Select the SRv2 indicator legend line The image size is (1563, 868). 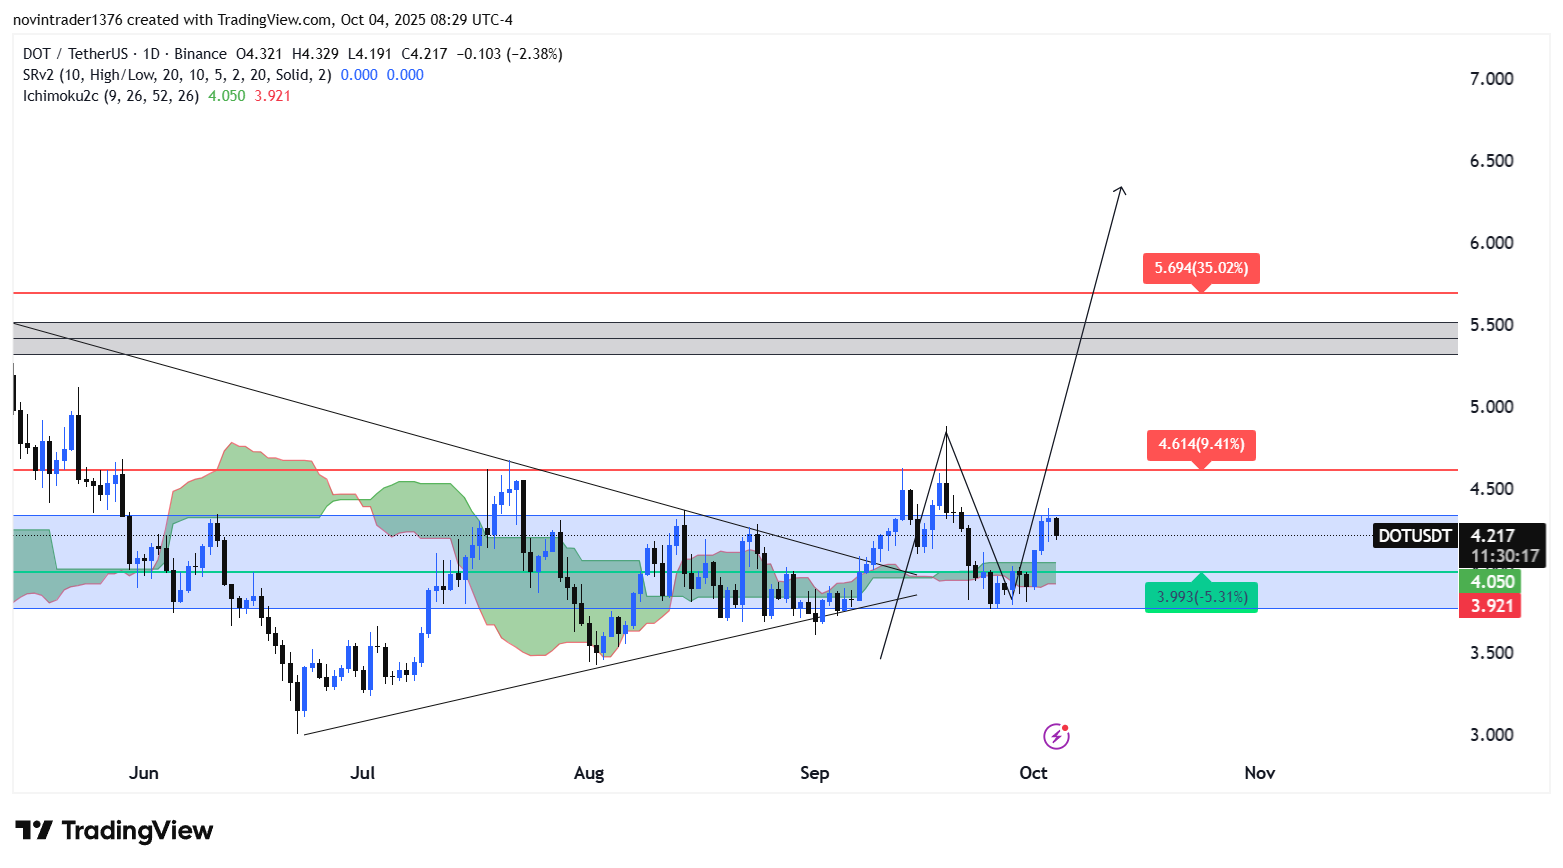point(177,75)
